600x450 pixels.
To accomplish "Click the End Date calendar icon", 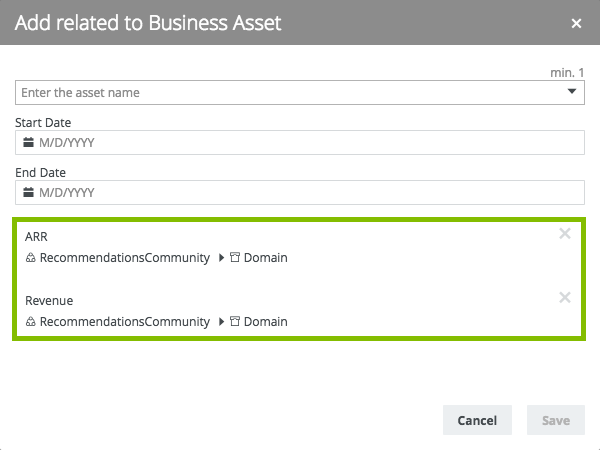I will click(x=29, y=193).
